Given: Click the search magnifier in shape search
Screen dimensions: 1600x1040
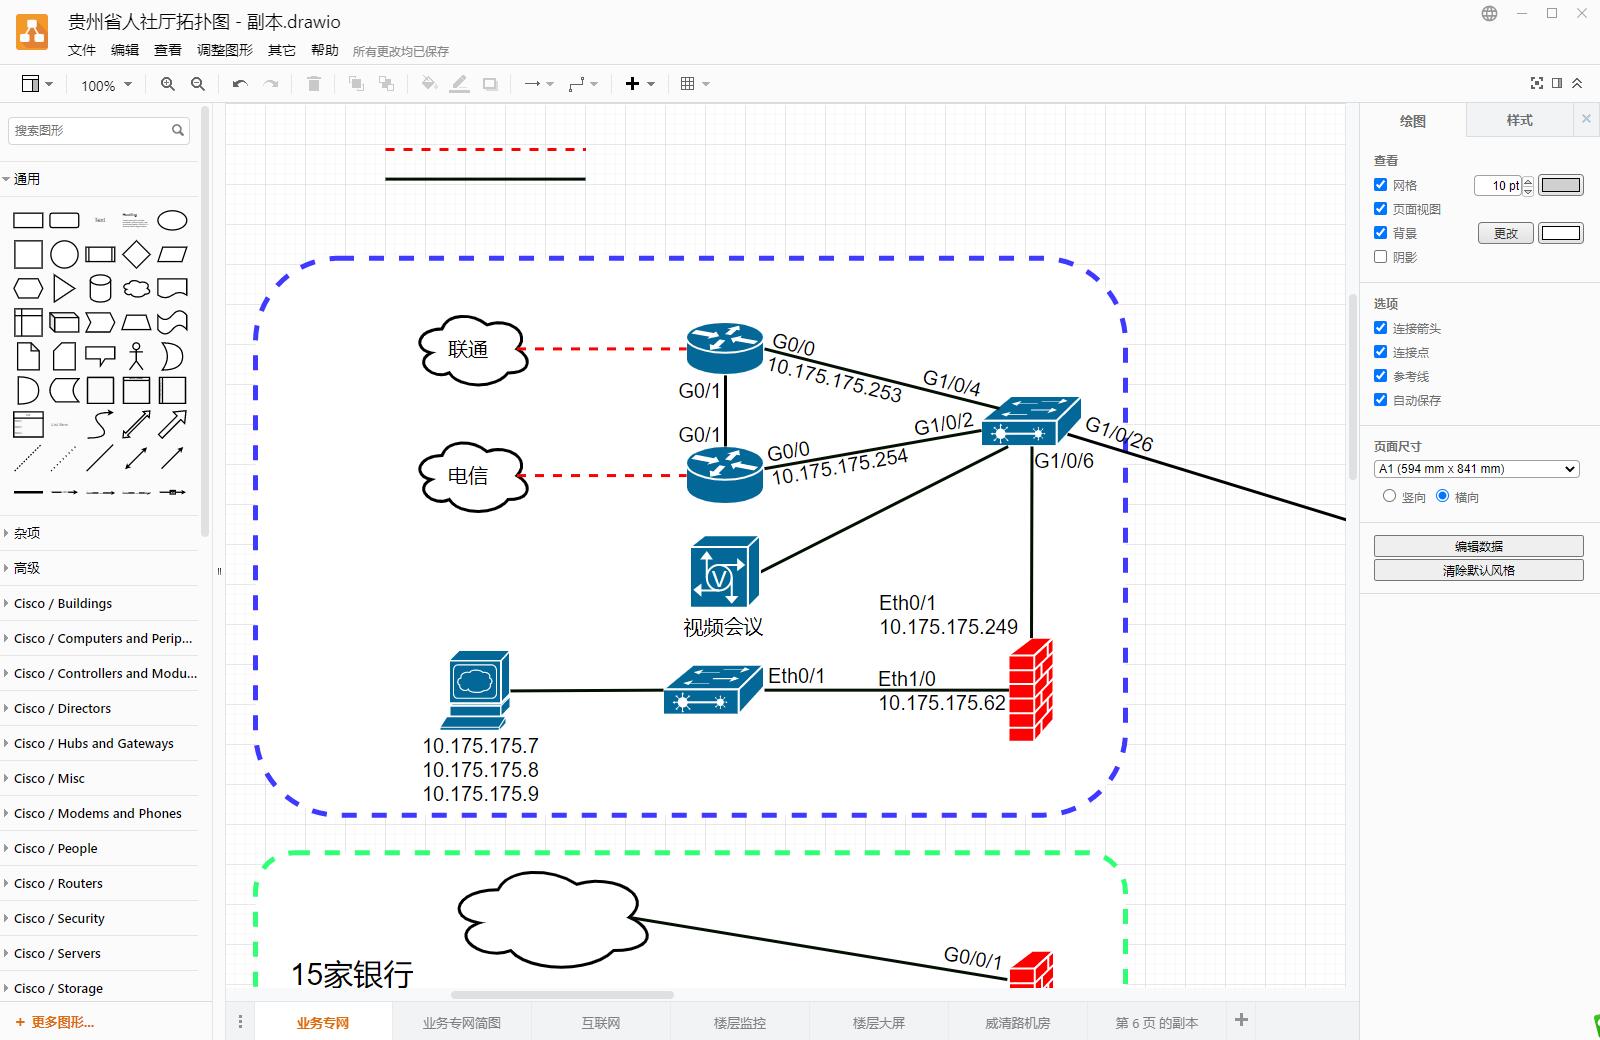Looking at the screenshot, I should [x=178, y=130].
